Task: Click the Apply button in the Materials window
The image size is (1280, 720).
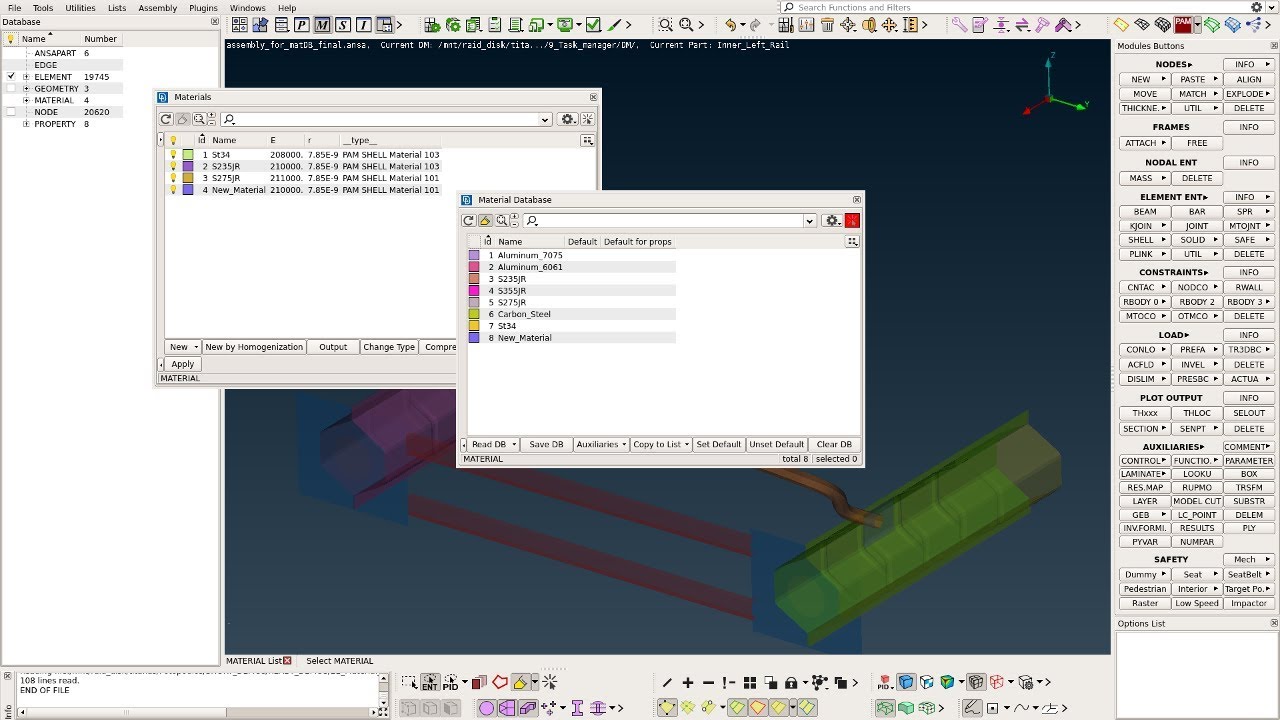Action: 182,365
